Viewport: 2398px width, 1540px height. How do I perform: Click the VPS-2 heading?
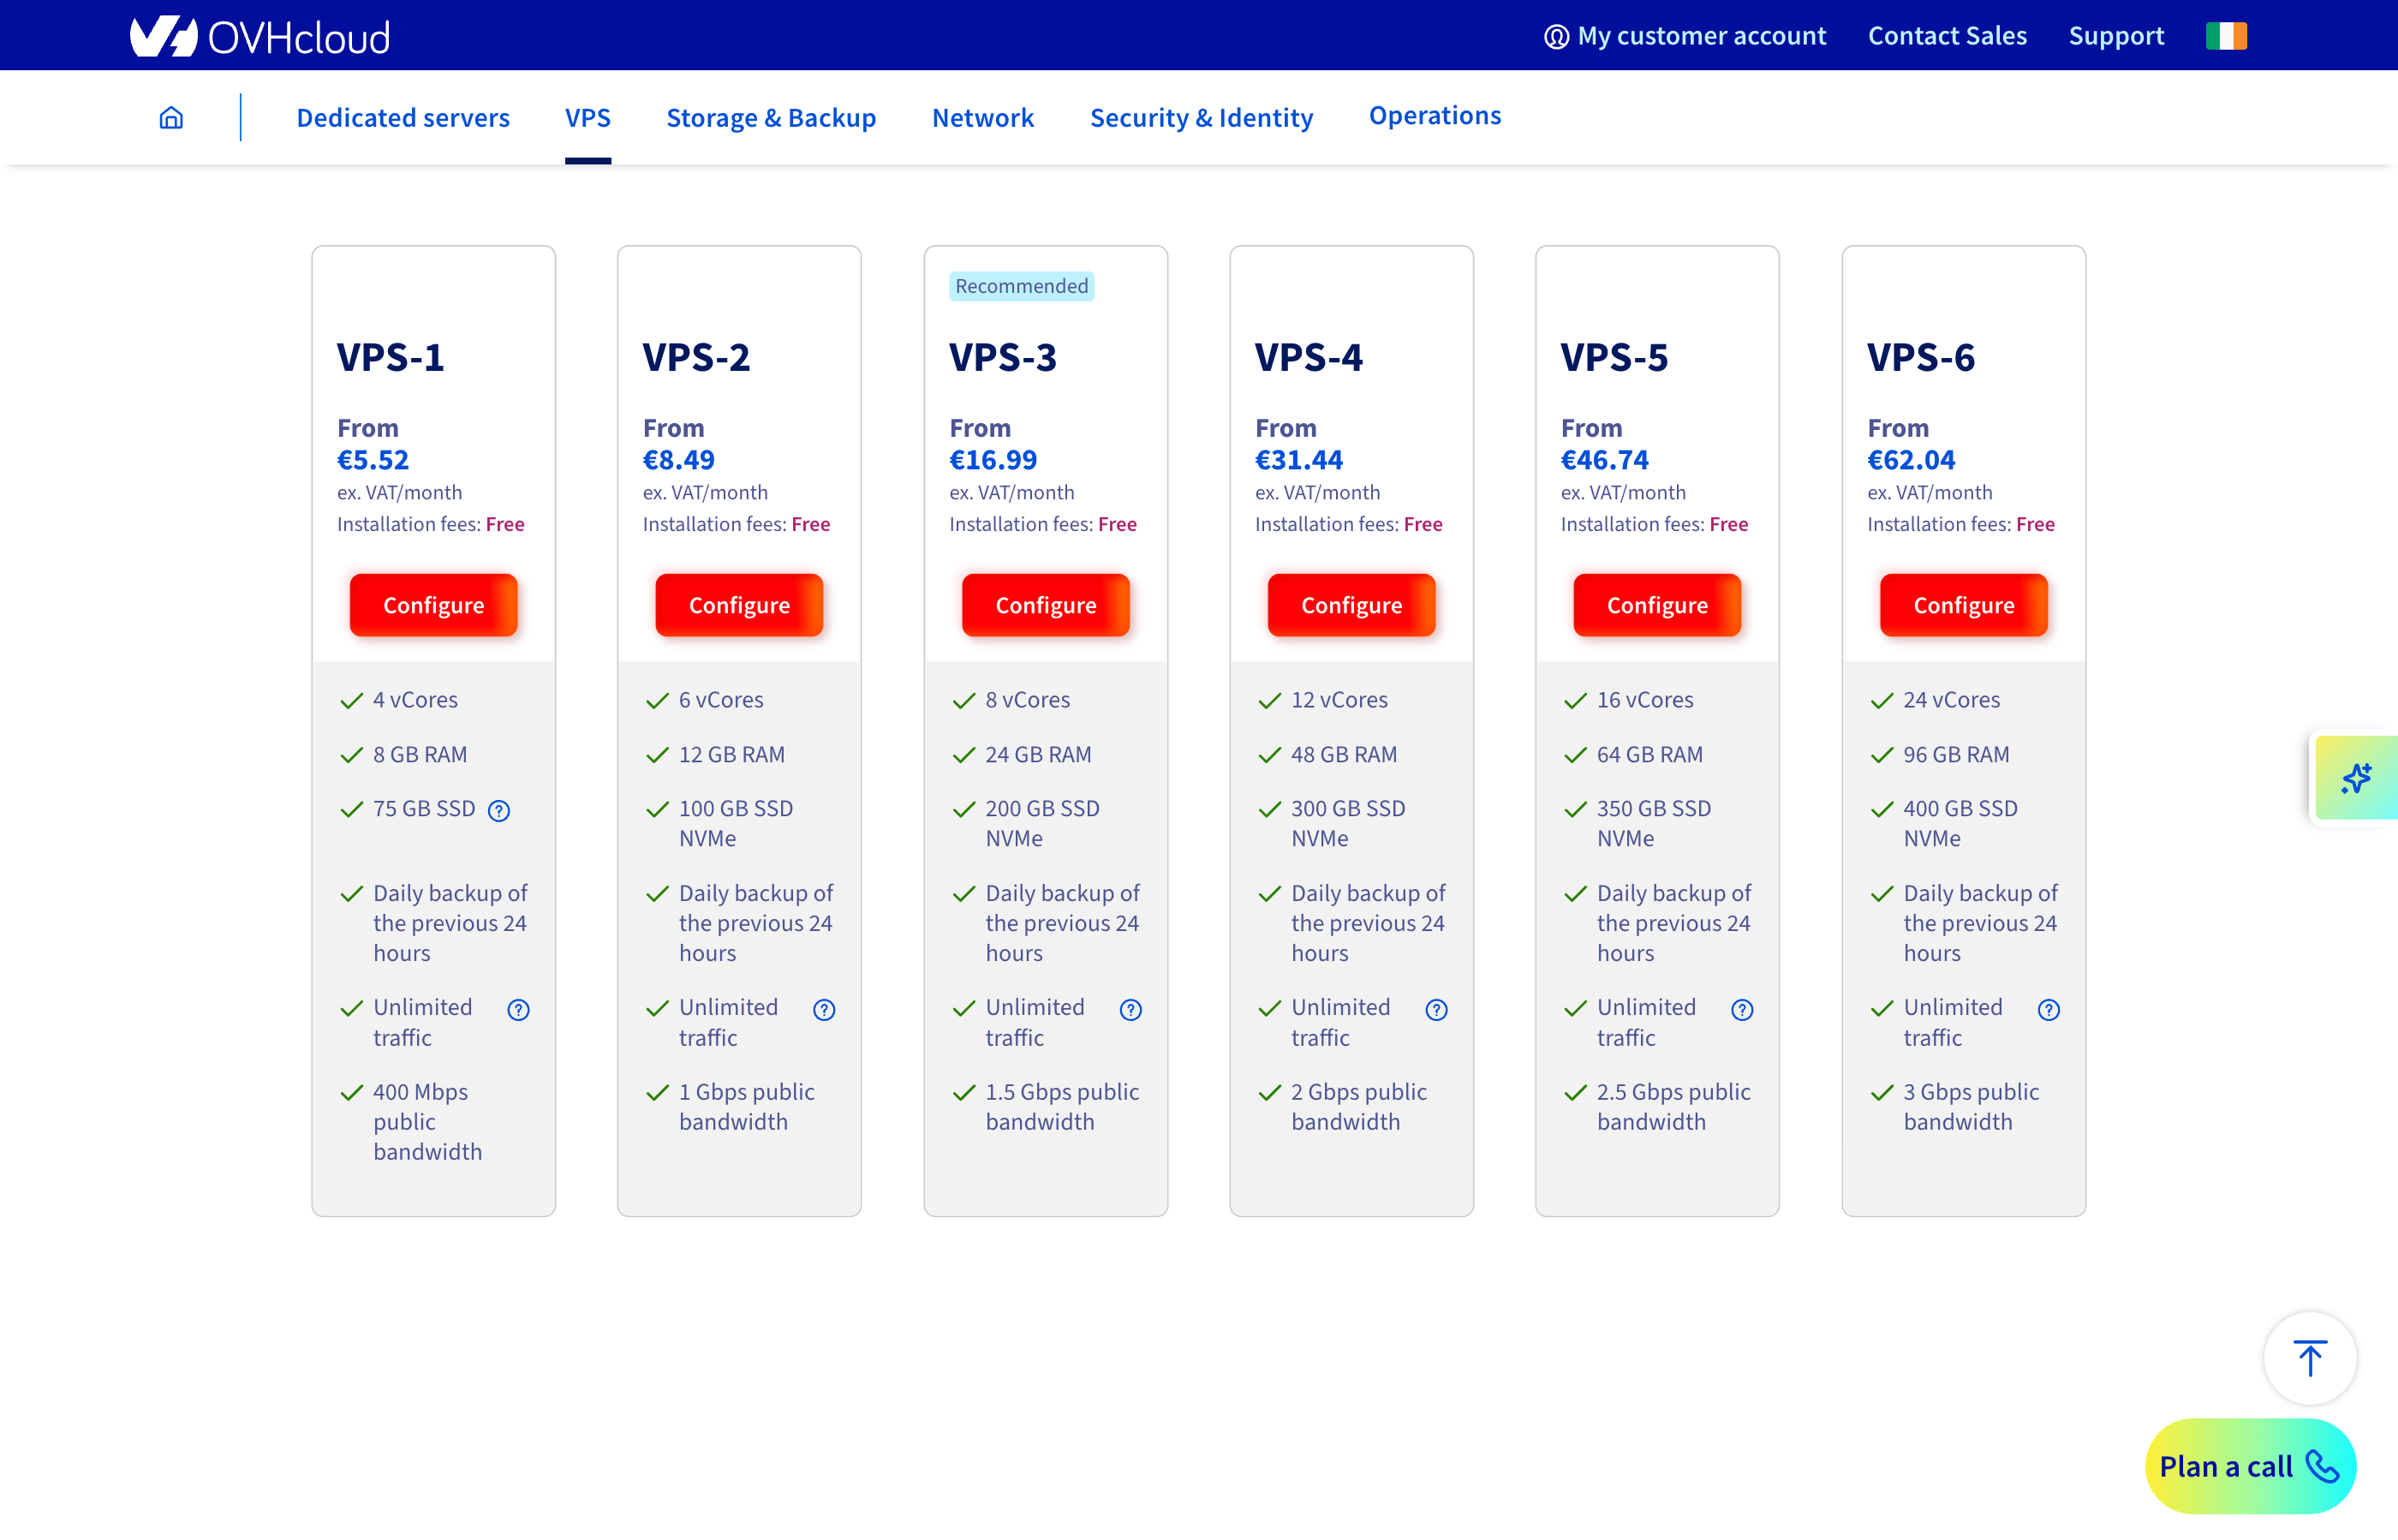click(x=696, y=357)
